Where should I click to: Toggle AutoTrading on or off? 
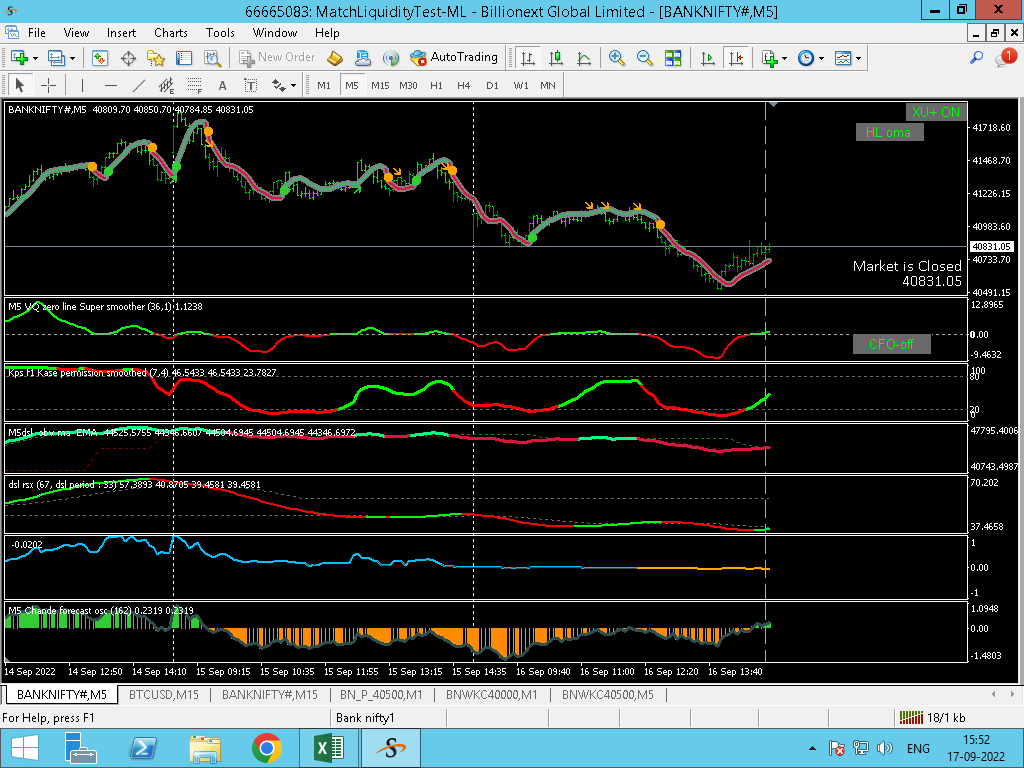click(x=453, y=58)
